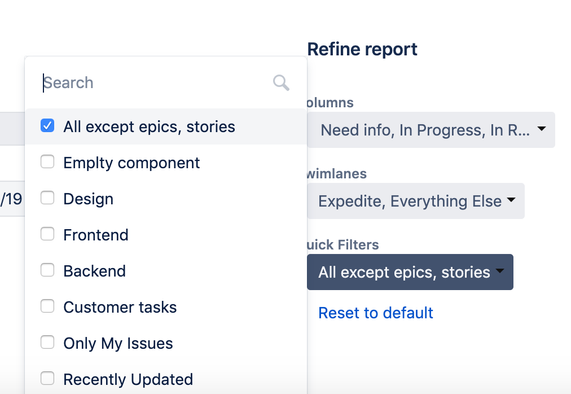Enable Only My Issues checkbox
571x394 pixels.
coord(47,342)
